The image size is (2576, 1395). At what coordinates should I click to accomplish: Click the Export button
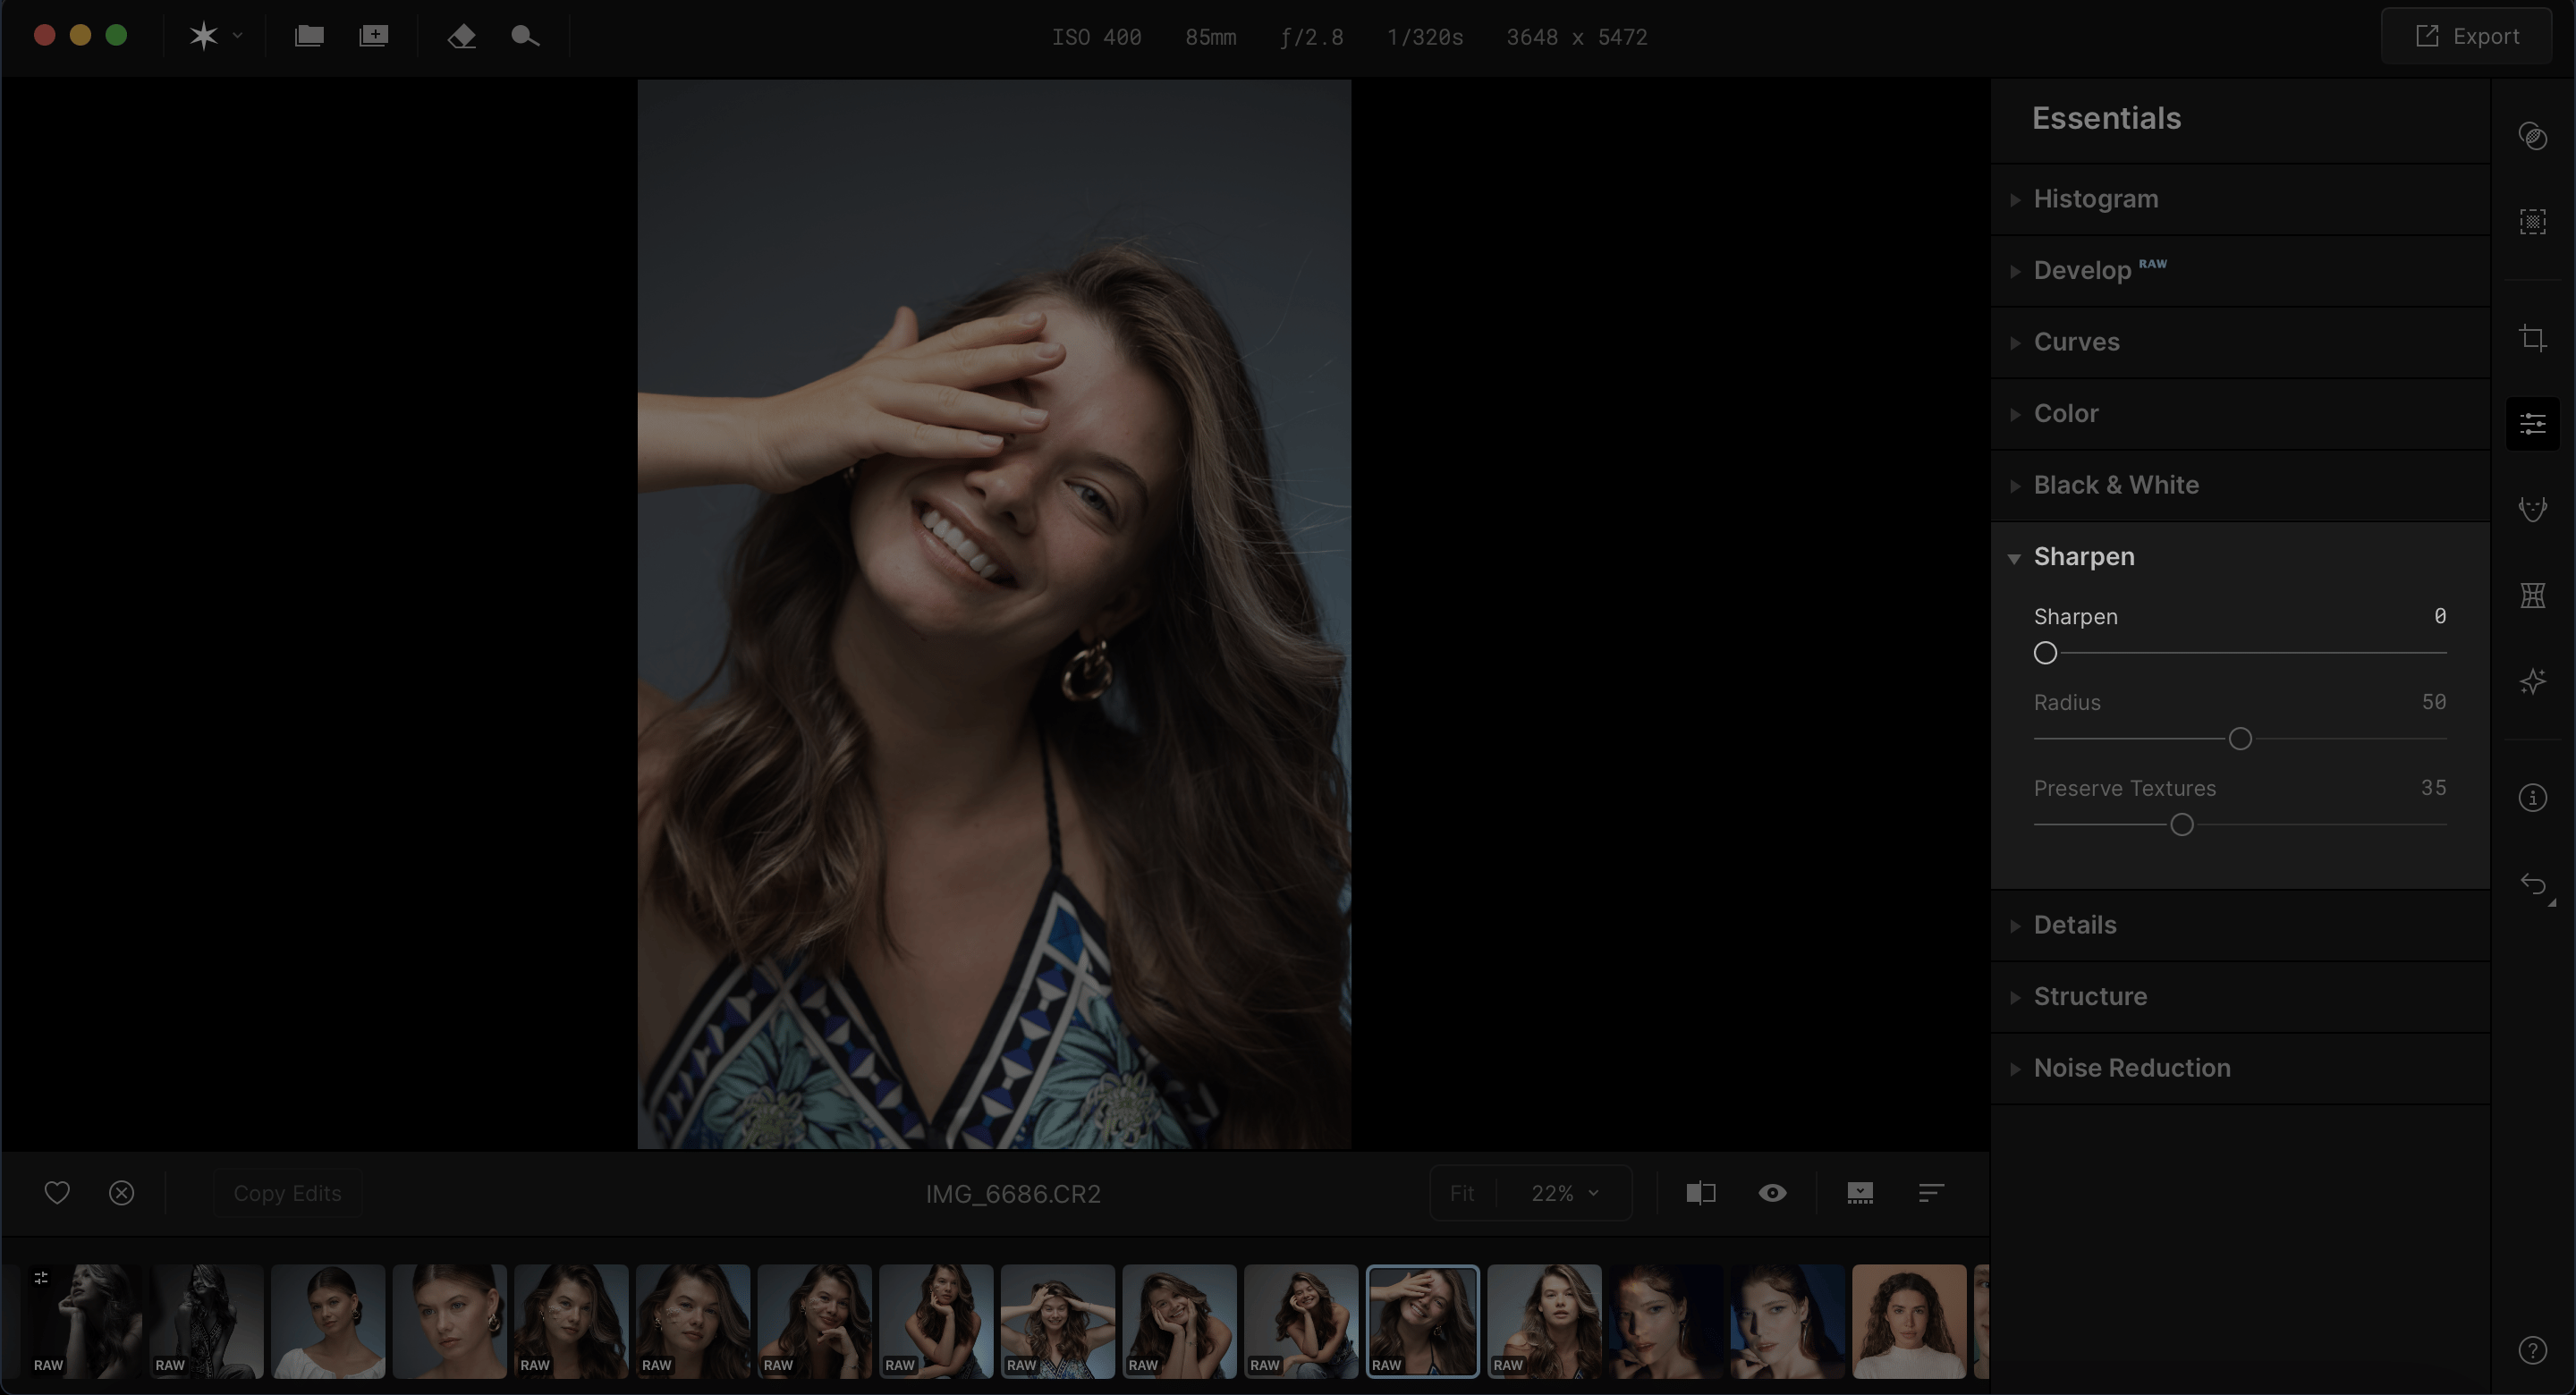pos(2467,37)
